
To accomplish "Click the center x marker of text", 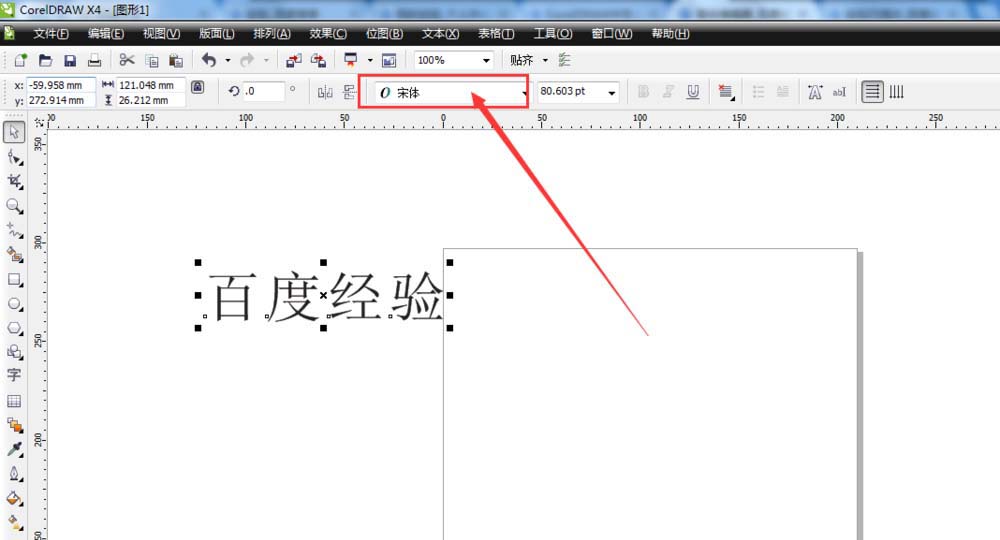I will coord(323,295).
